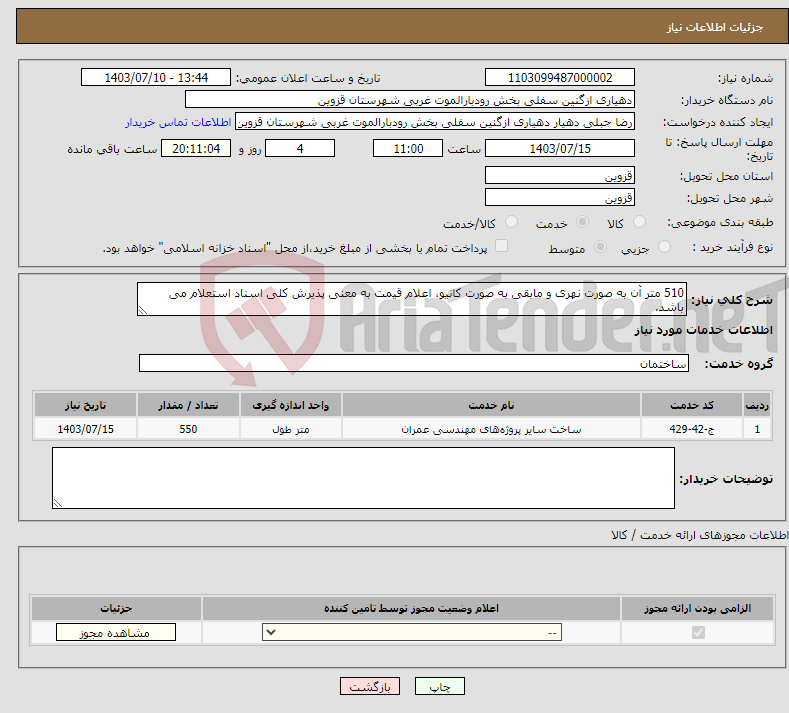Click the اطلاعات مجوزهای ارائه خدمت / کالا heading

pos(699,535)
